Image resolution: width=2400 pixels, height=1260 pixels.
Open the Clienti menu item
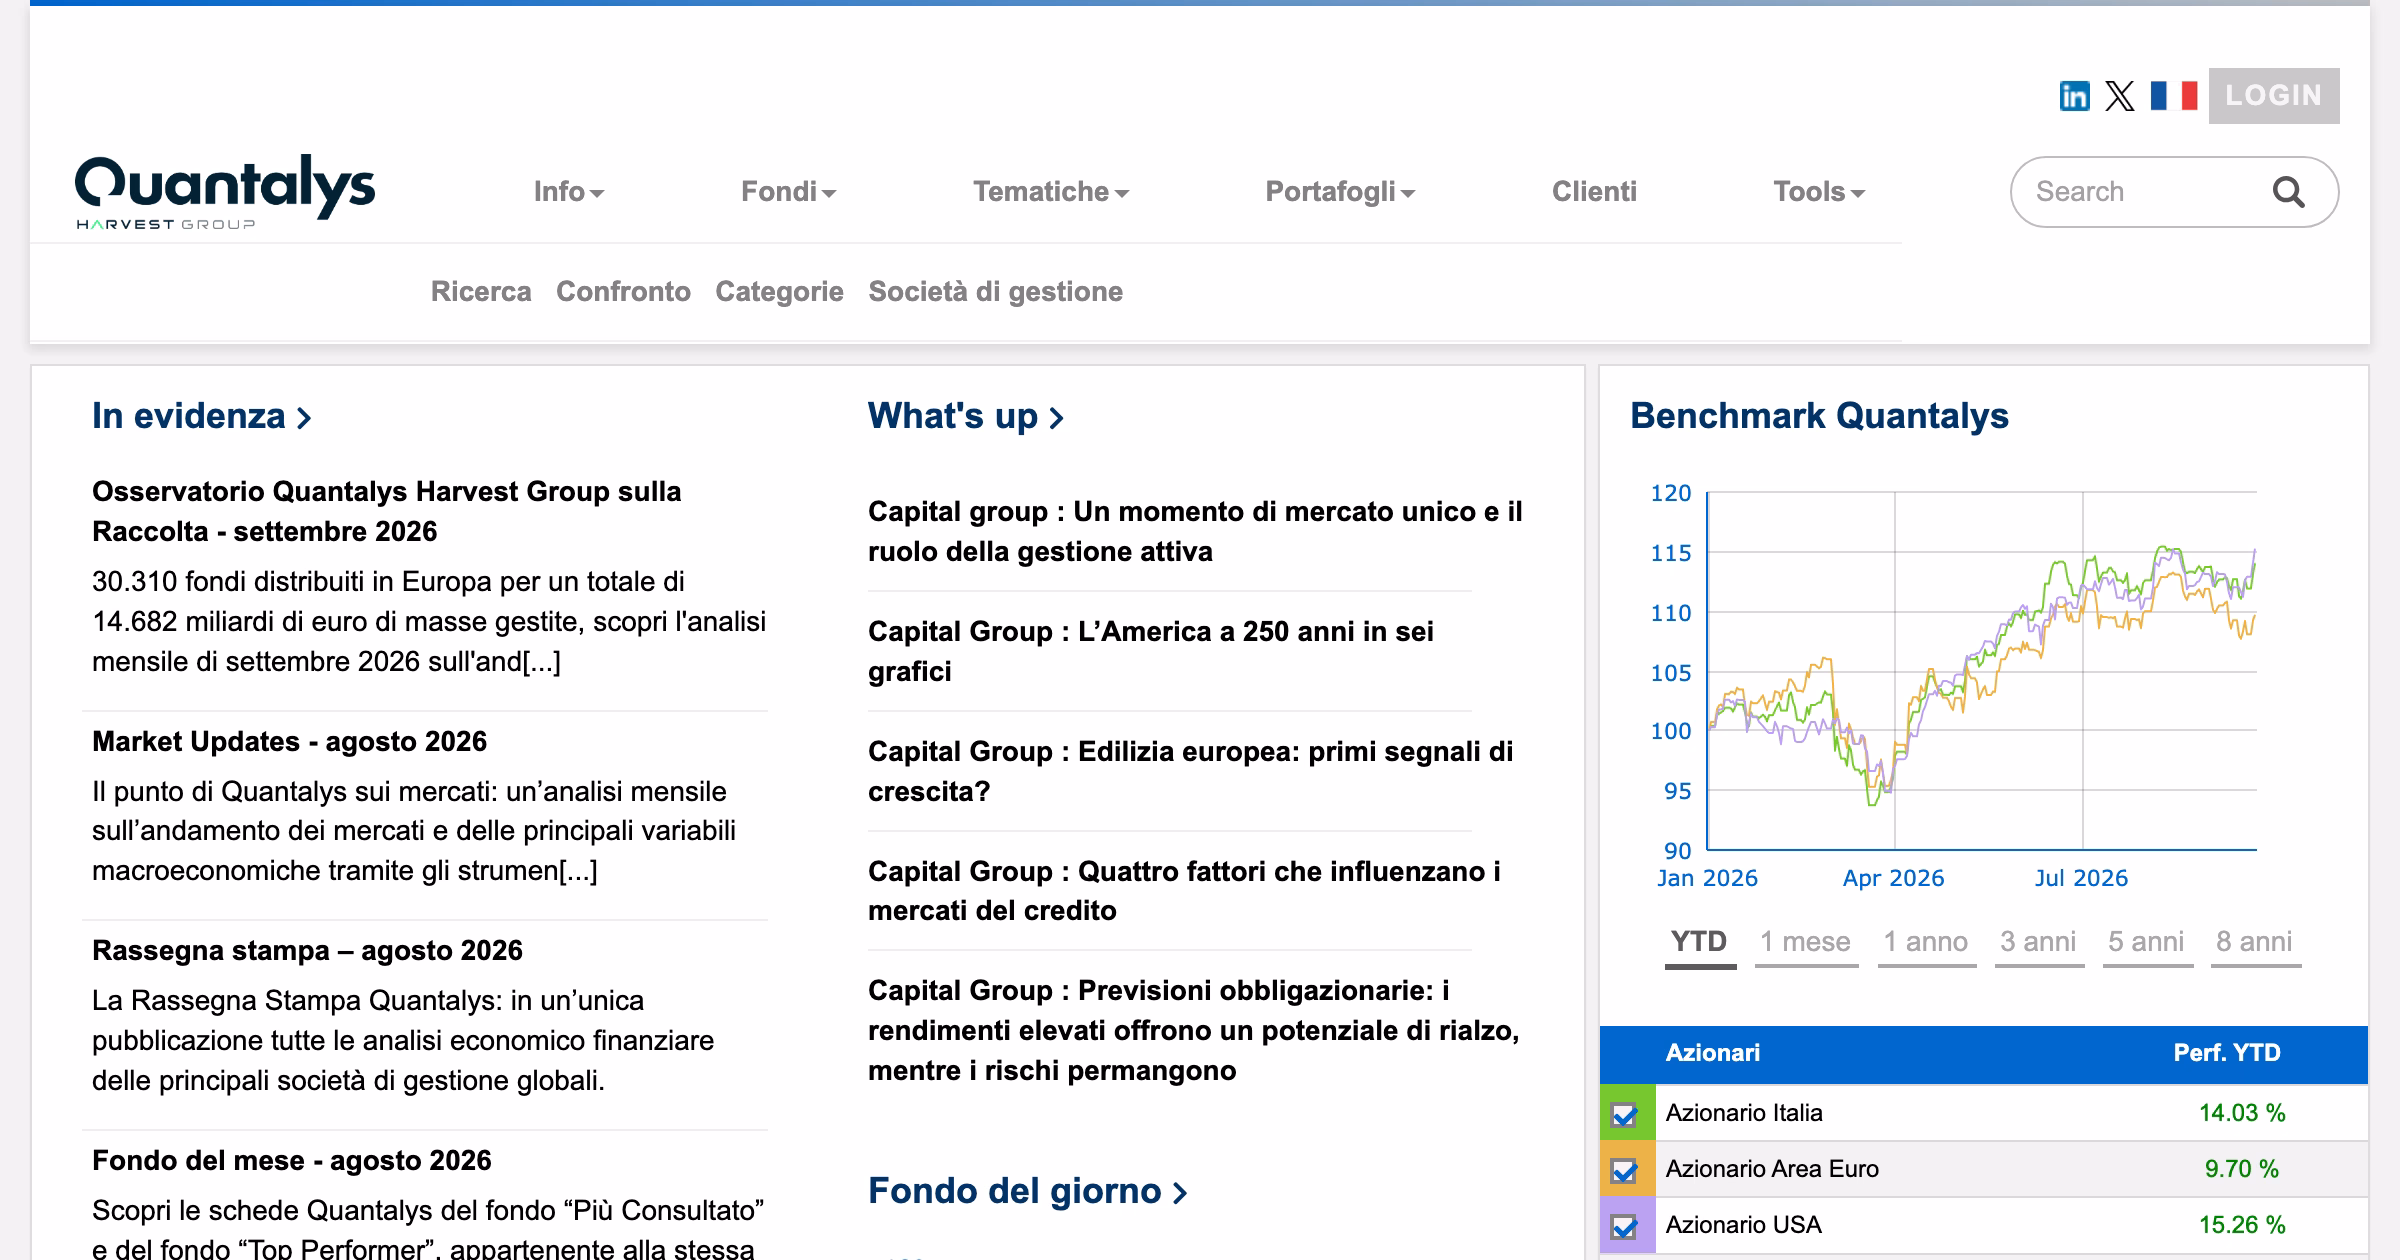coord(1594,191)
